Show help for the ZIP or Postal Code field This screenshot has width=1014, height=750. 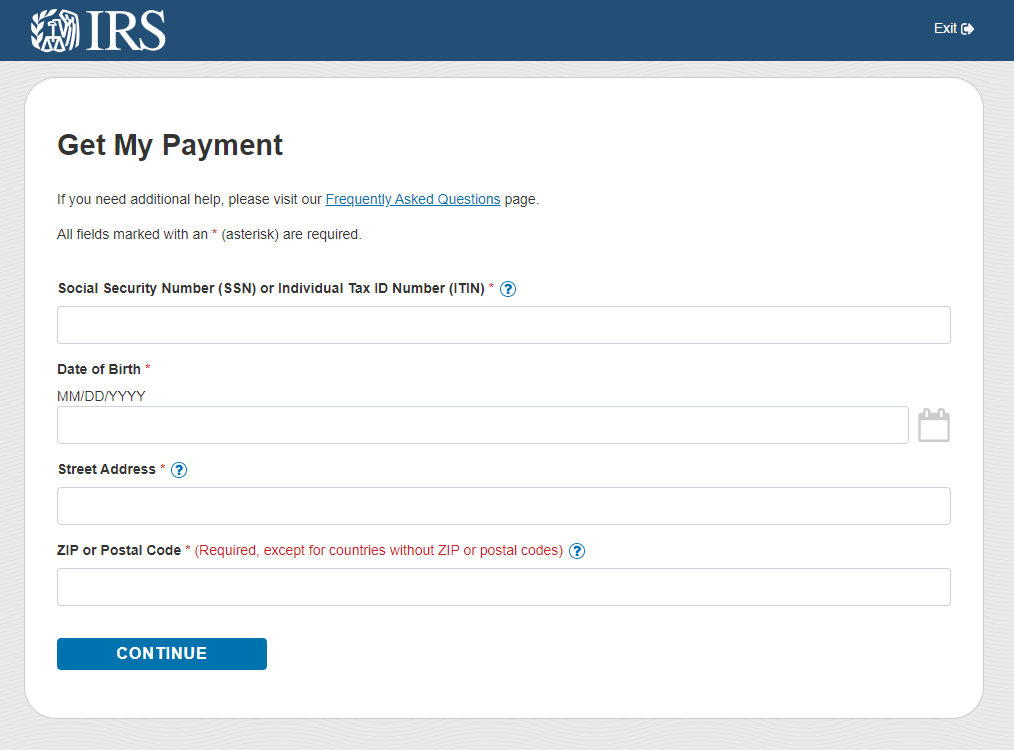pos(577,551)
